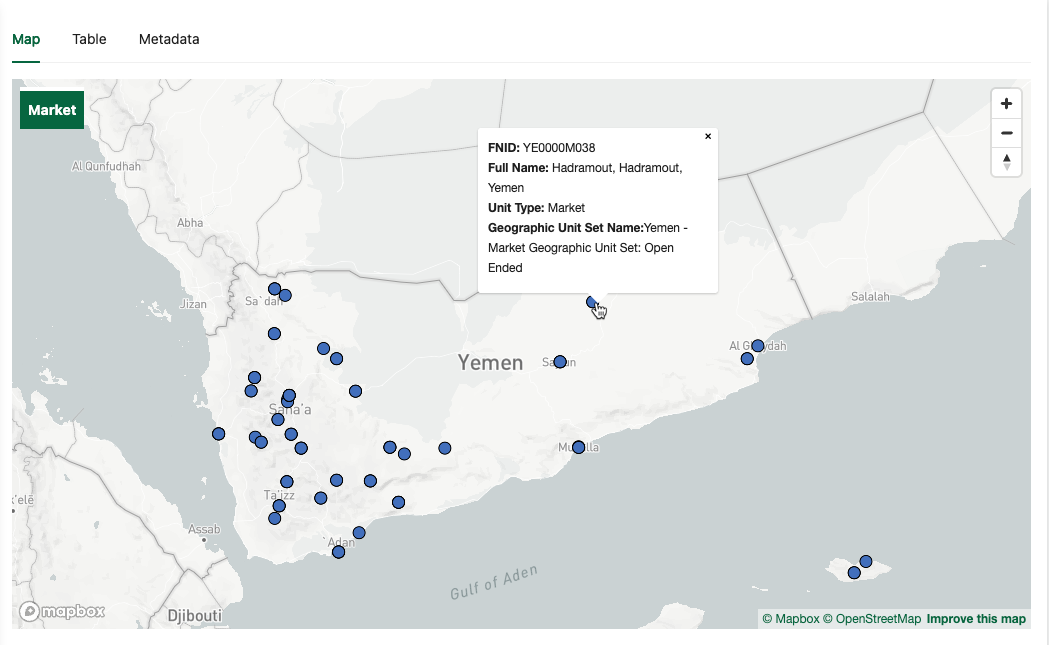Viewport: 1049px width, 645px height.
Task: Open the Metadata tab
Action: tap(168, 39)
